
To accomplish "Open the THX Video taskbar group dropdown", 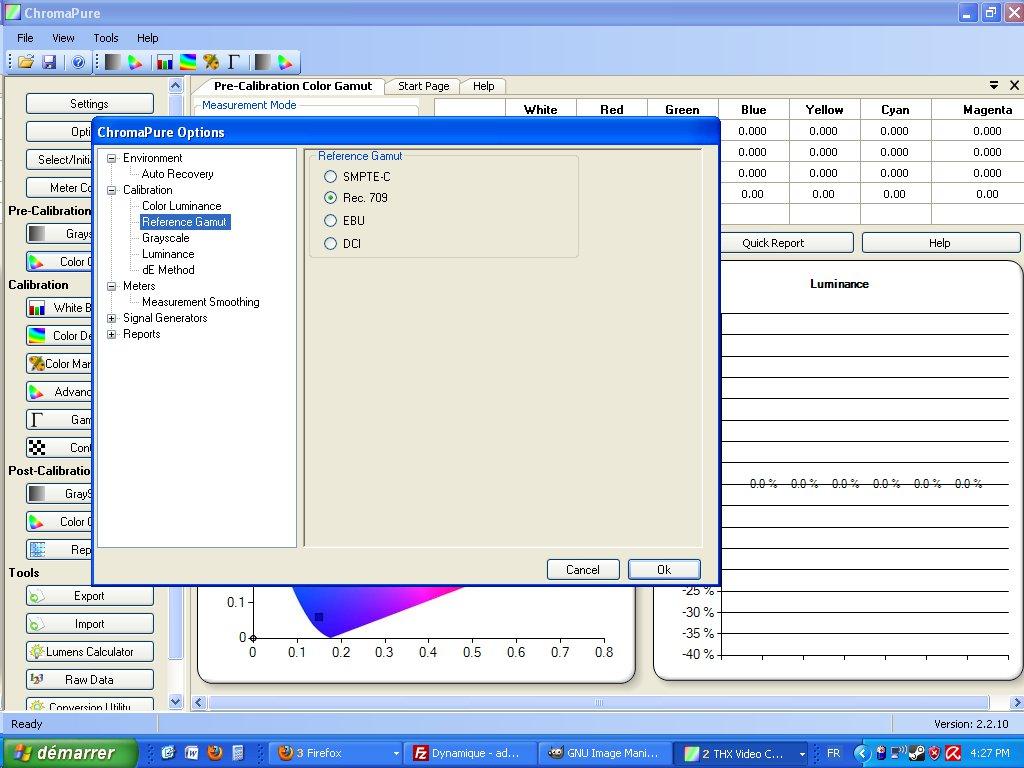I will click(802, 754).
